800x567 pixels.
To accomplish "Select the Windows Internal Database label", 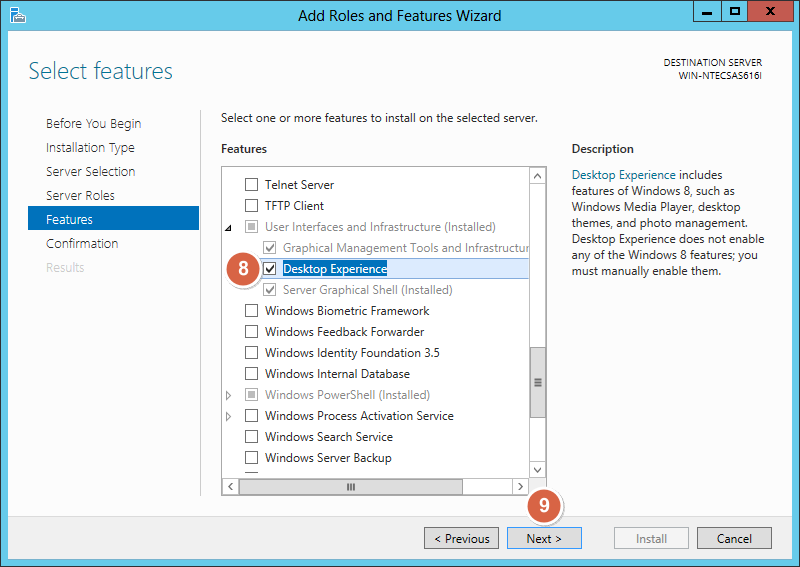I will pos(337,374).
